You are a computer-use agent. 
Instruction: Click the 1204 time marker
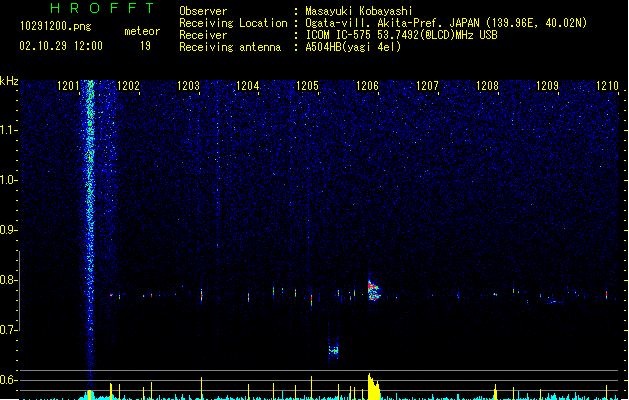click(248, 86)
